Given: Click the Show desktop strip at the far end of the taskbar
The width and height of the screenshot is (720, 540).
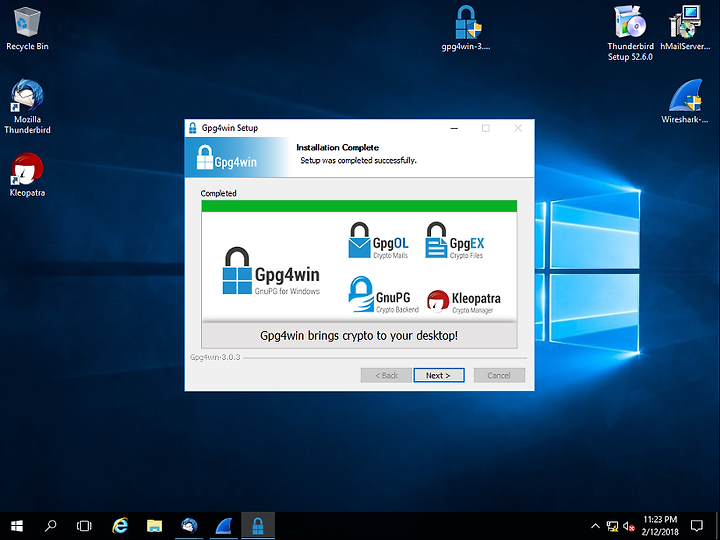Looking at the screenshot, I should click(x=718, y=526).
